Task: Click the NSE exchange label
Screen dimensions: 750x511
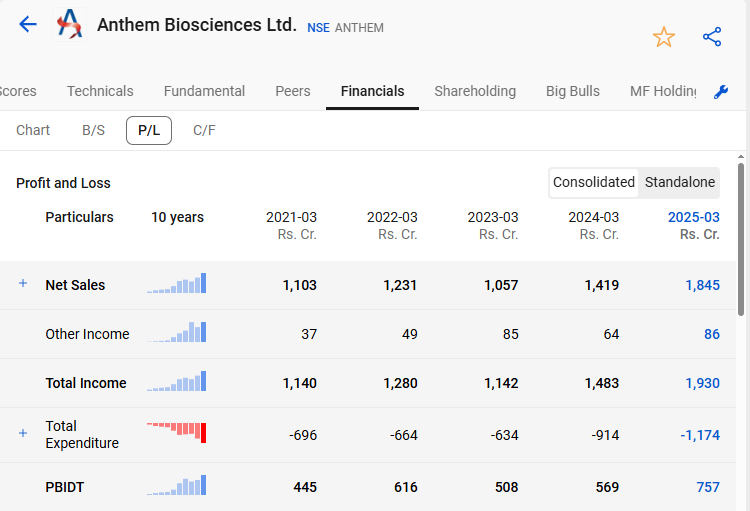Action: (318, 28)
